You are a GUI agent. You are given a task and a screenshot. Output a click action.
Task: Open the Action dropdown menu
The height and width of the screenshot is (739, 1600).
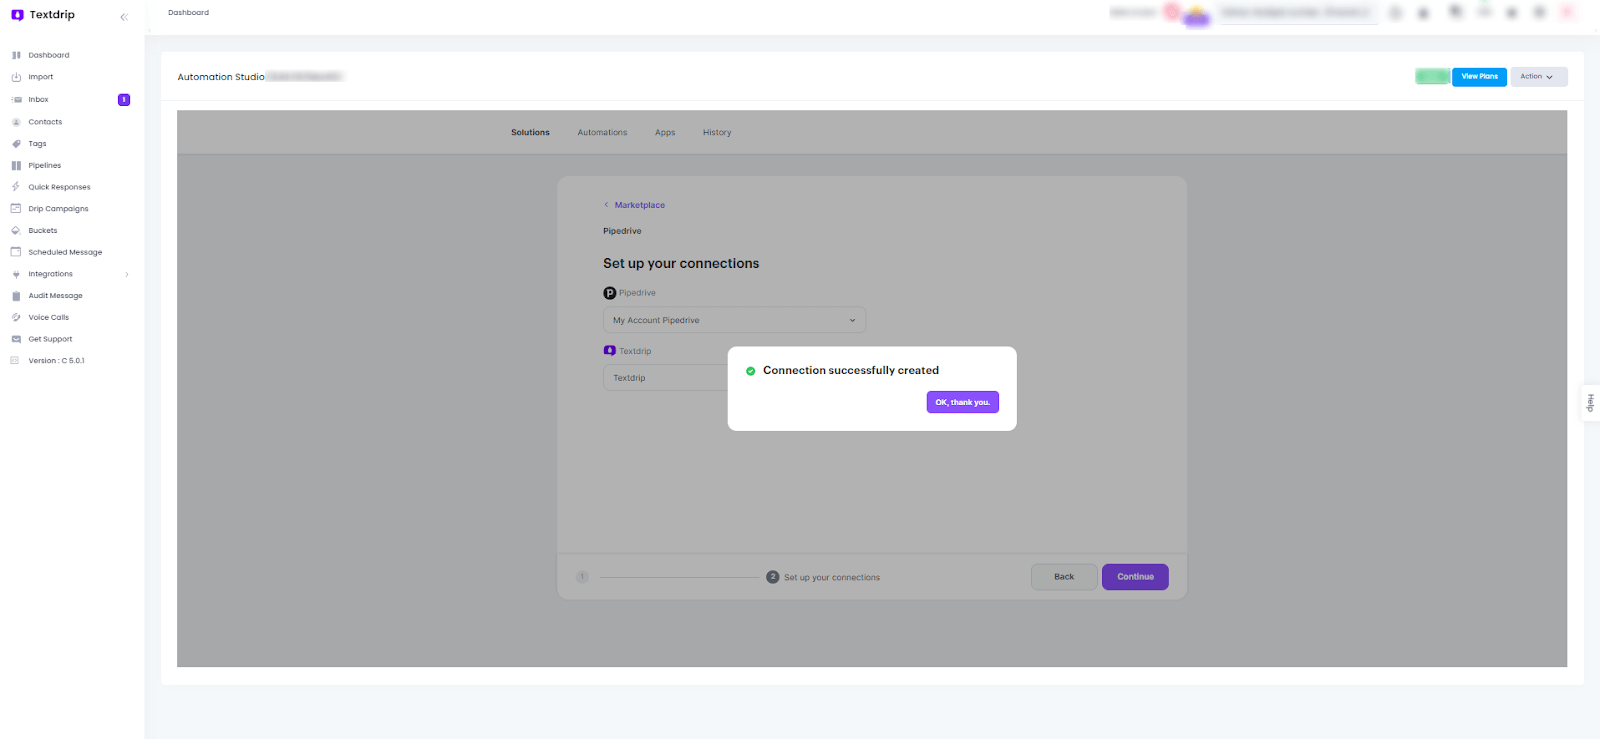pos(1539,77)
